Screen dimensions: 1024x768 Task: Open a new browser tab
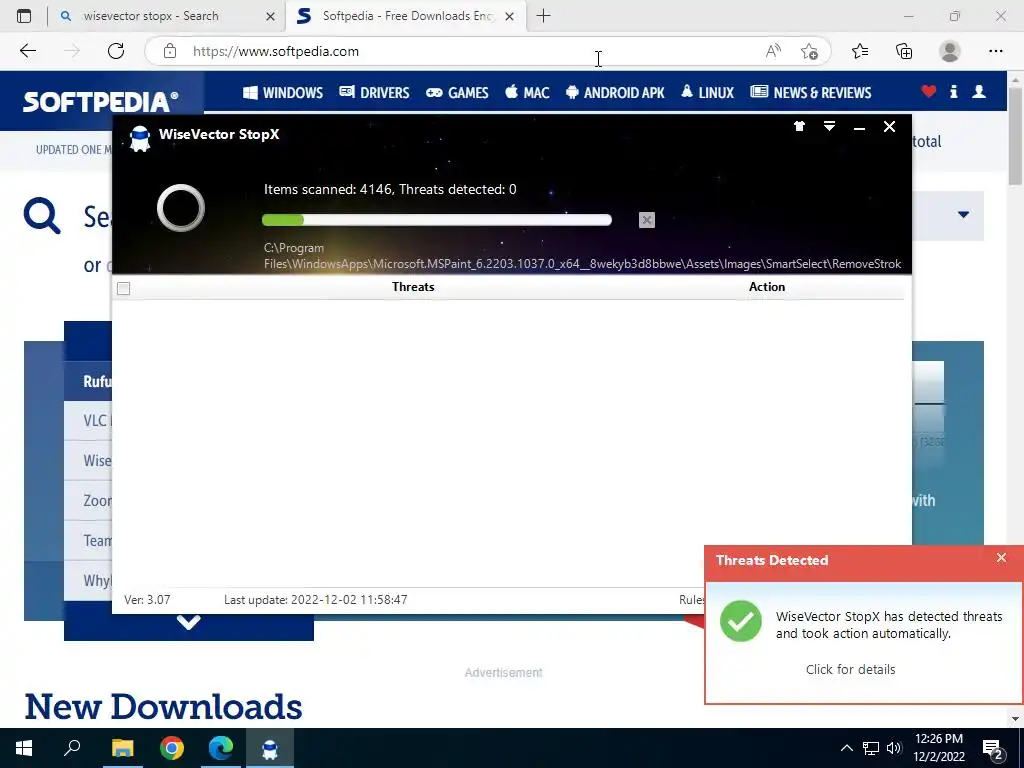pos(543,16)
